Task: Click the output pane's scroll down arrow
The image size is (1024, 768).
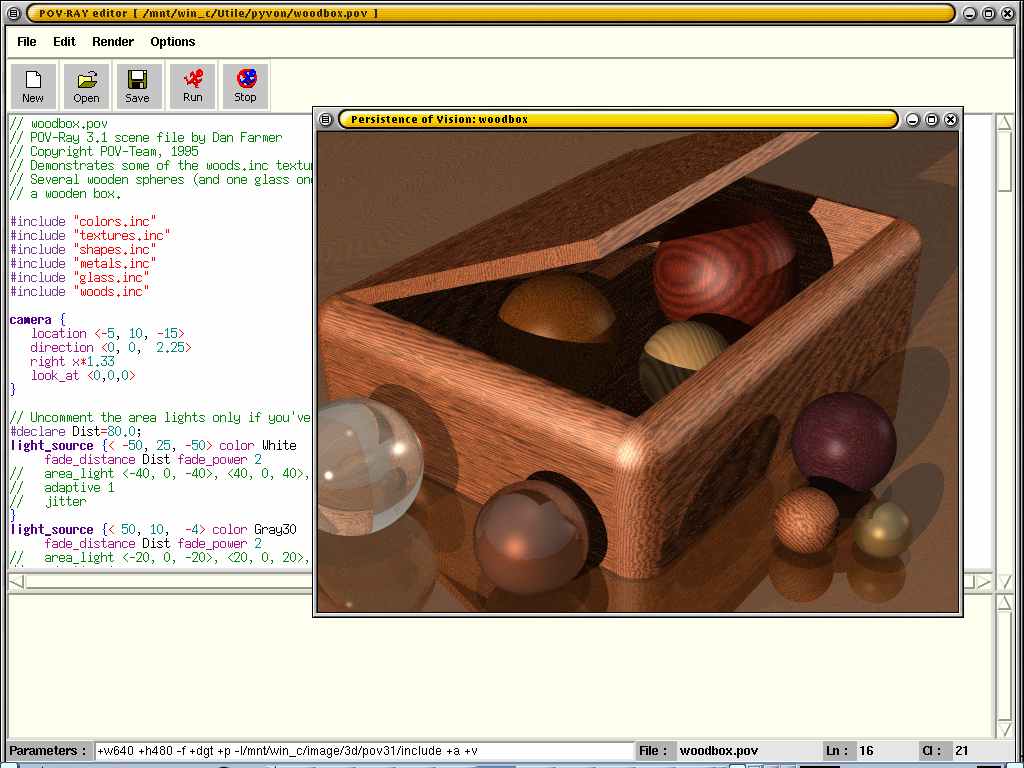Action: [x=1004, y=730]
